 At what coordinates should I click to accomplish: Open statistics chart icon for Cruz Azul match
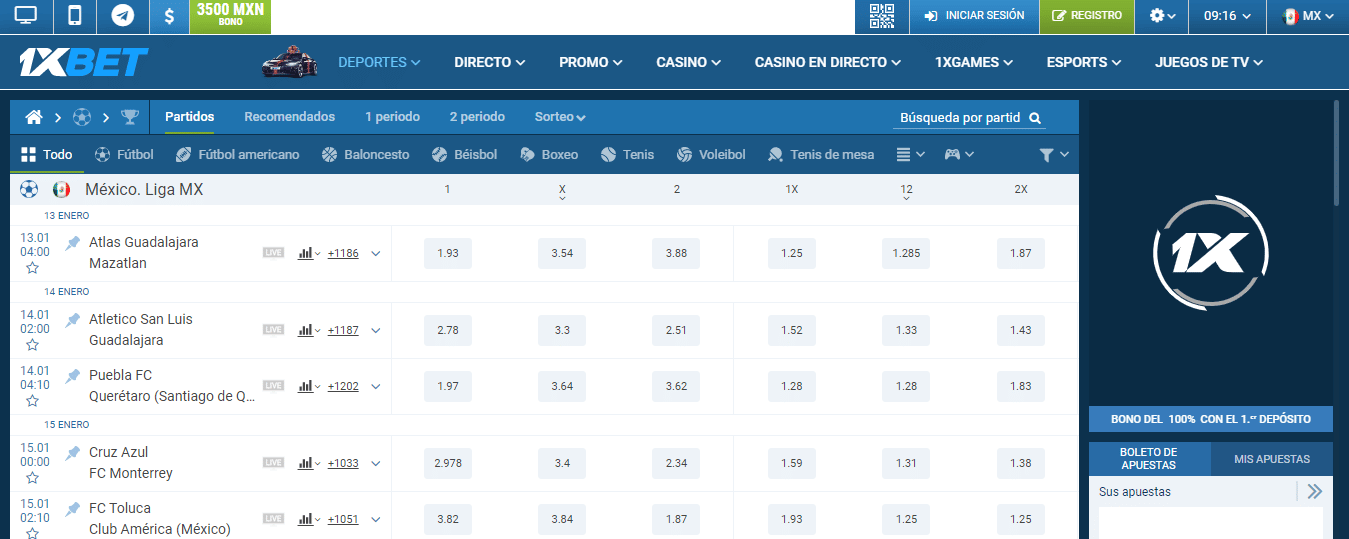pos(306,463)
